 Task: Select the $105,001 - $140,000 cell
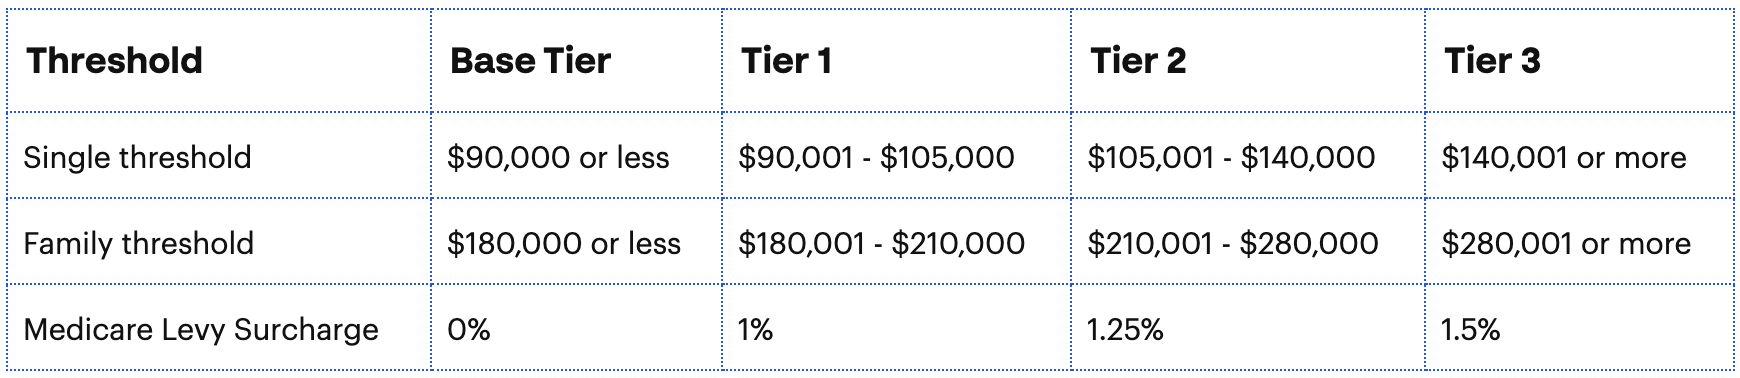click(x=1248, y=156)
